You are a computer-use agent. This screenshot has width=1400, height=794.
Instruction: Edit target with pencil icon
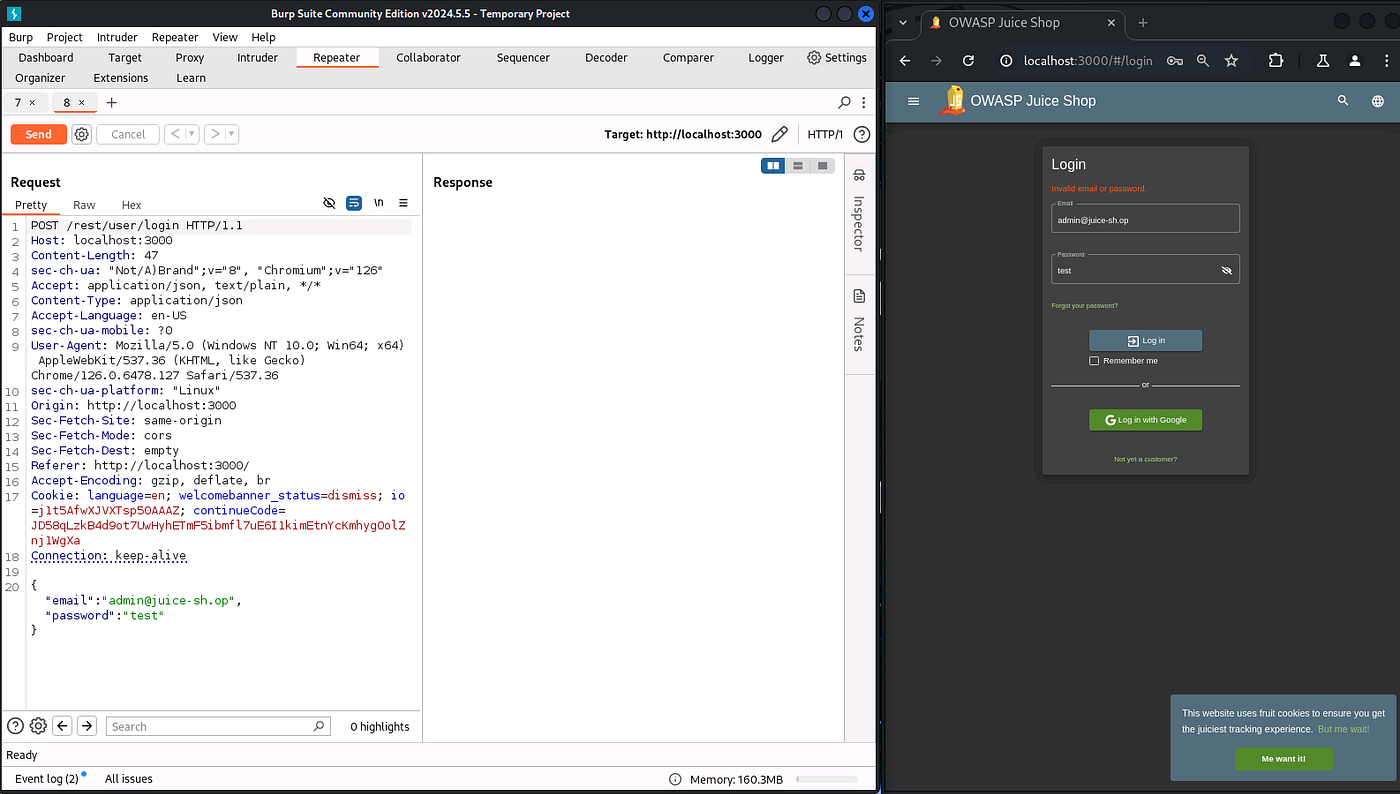(x=780, y=134)
